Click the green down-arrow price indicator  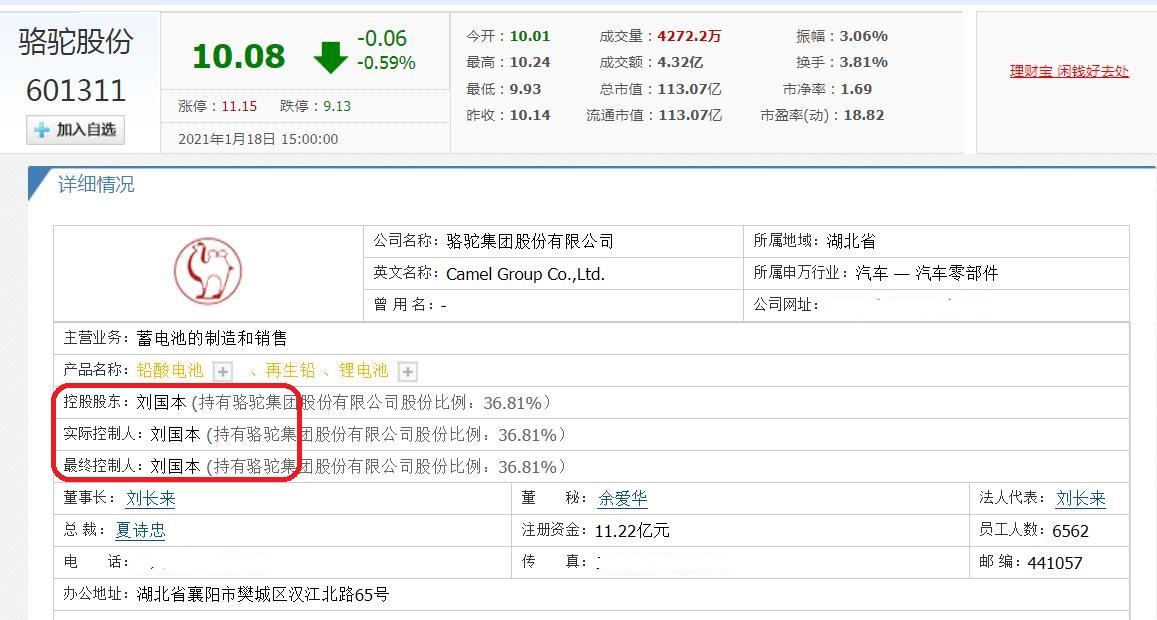(330, 57)
